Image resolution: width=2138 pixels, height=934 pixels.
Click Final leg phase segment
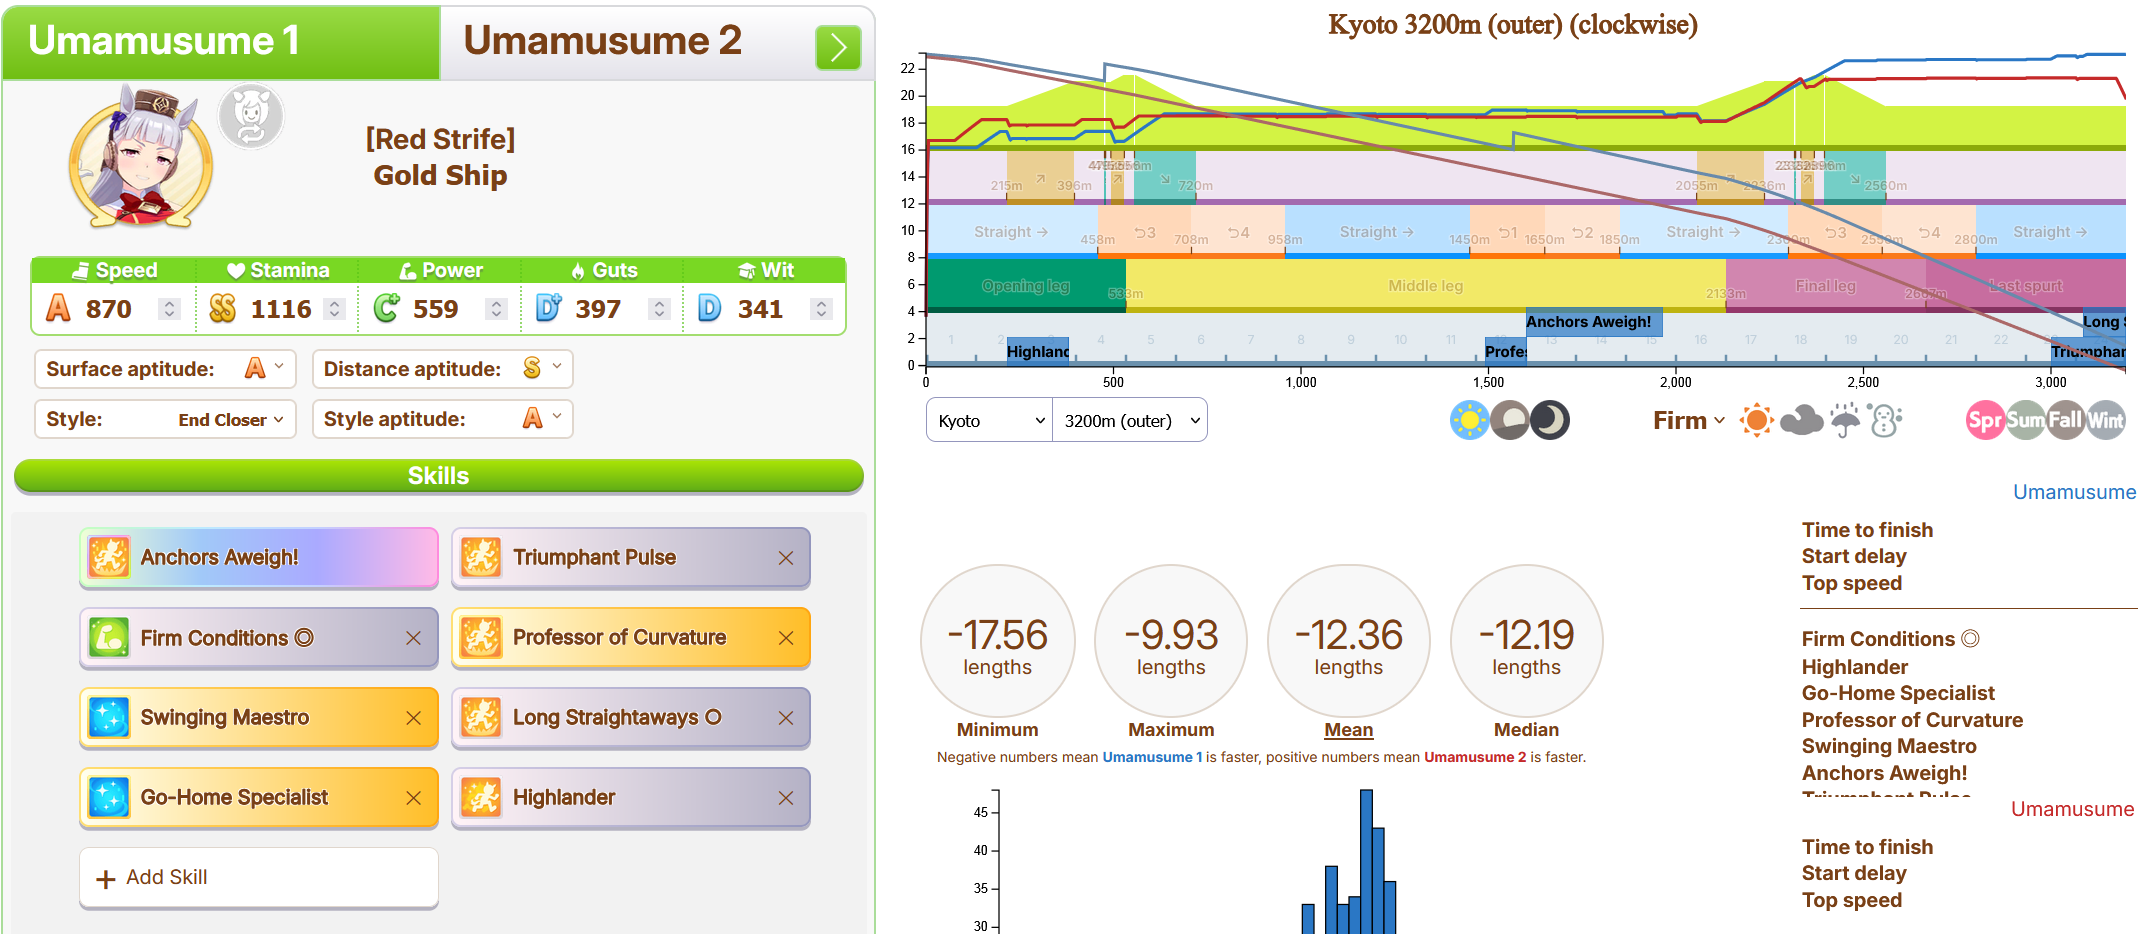(1826, 286)
